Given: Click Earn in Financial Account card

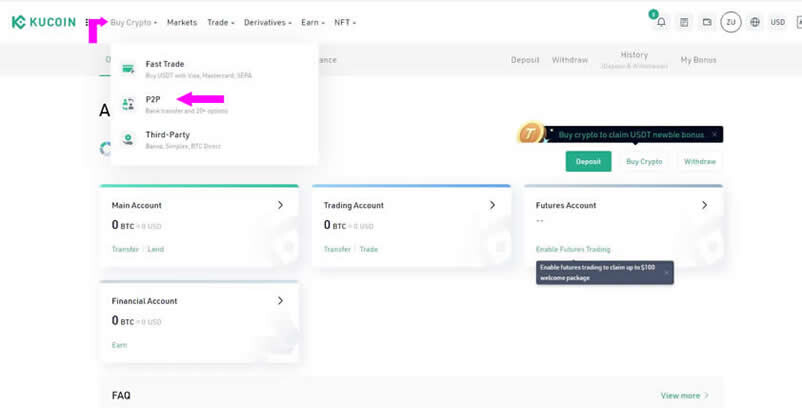Looking at the screenshot, I should [119, 345].
